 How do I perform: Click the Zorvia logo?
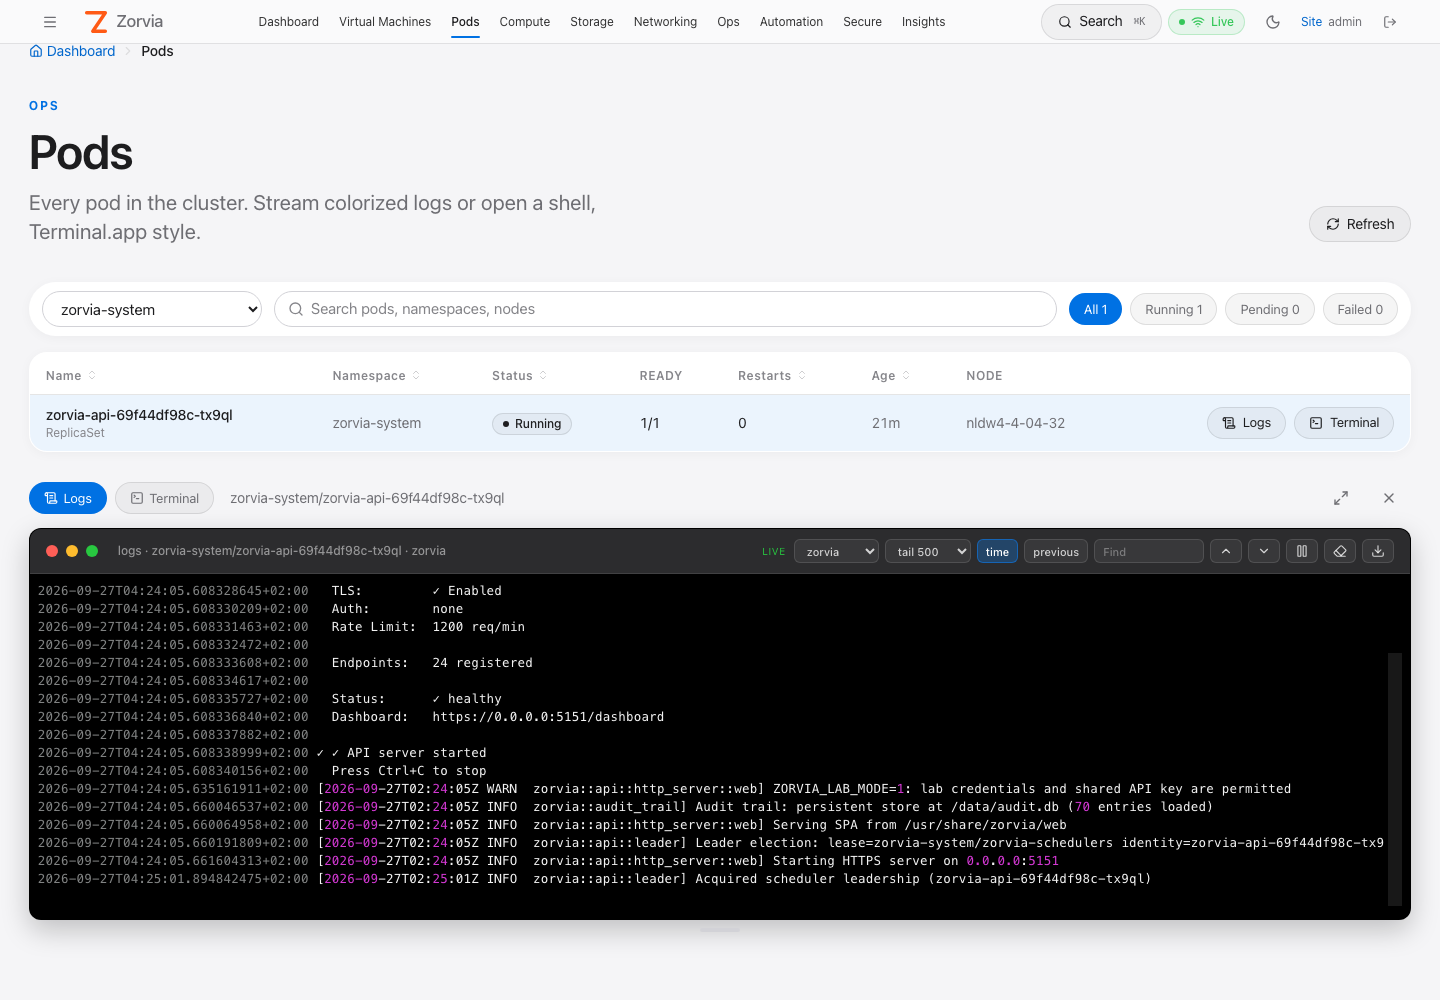tap(124, 22)
